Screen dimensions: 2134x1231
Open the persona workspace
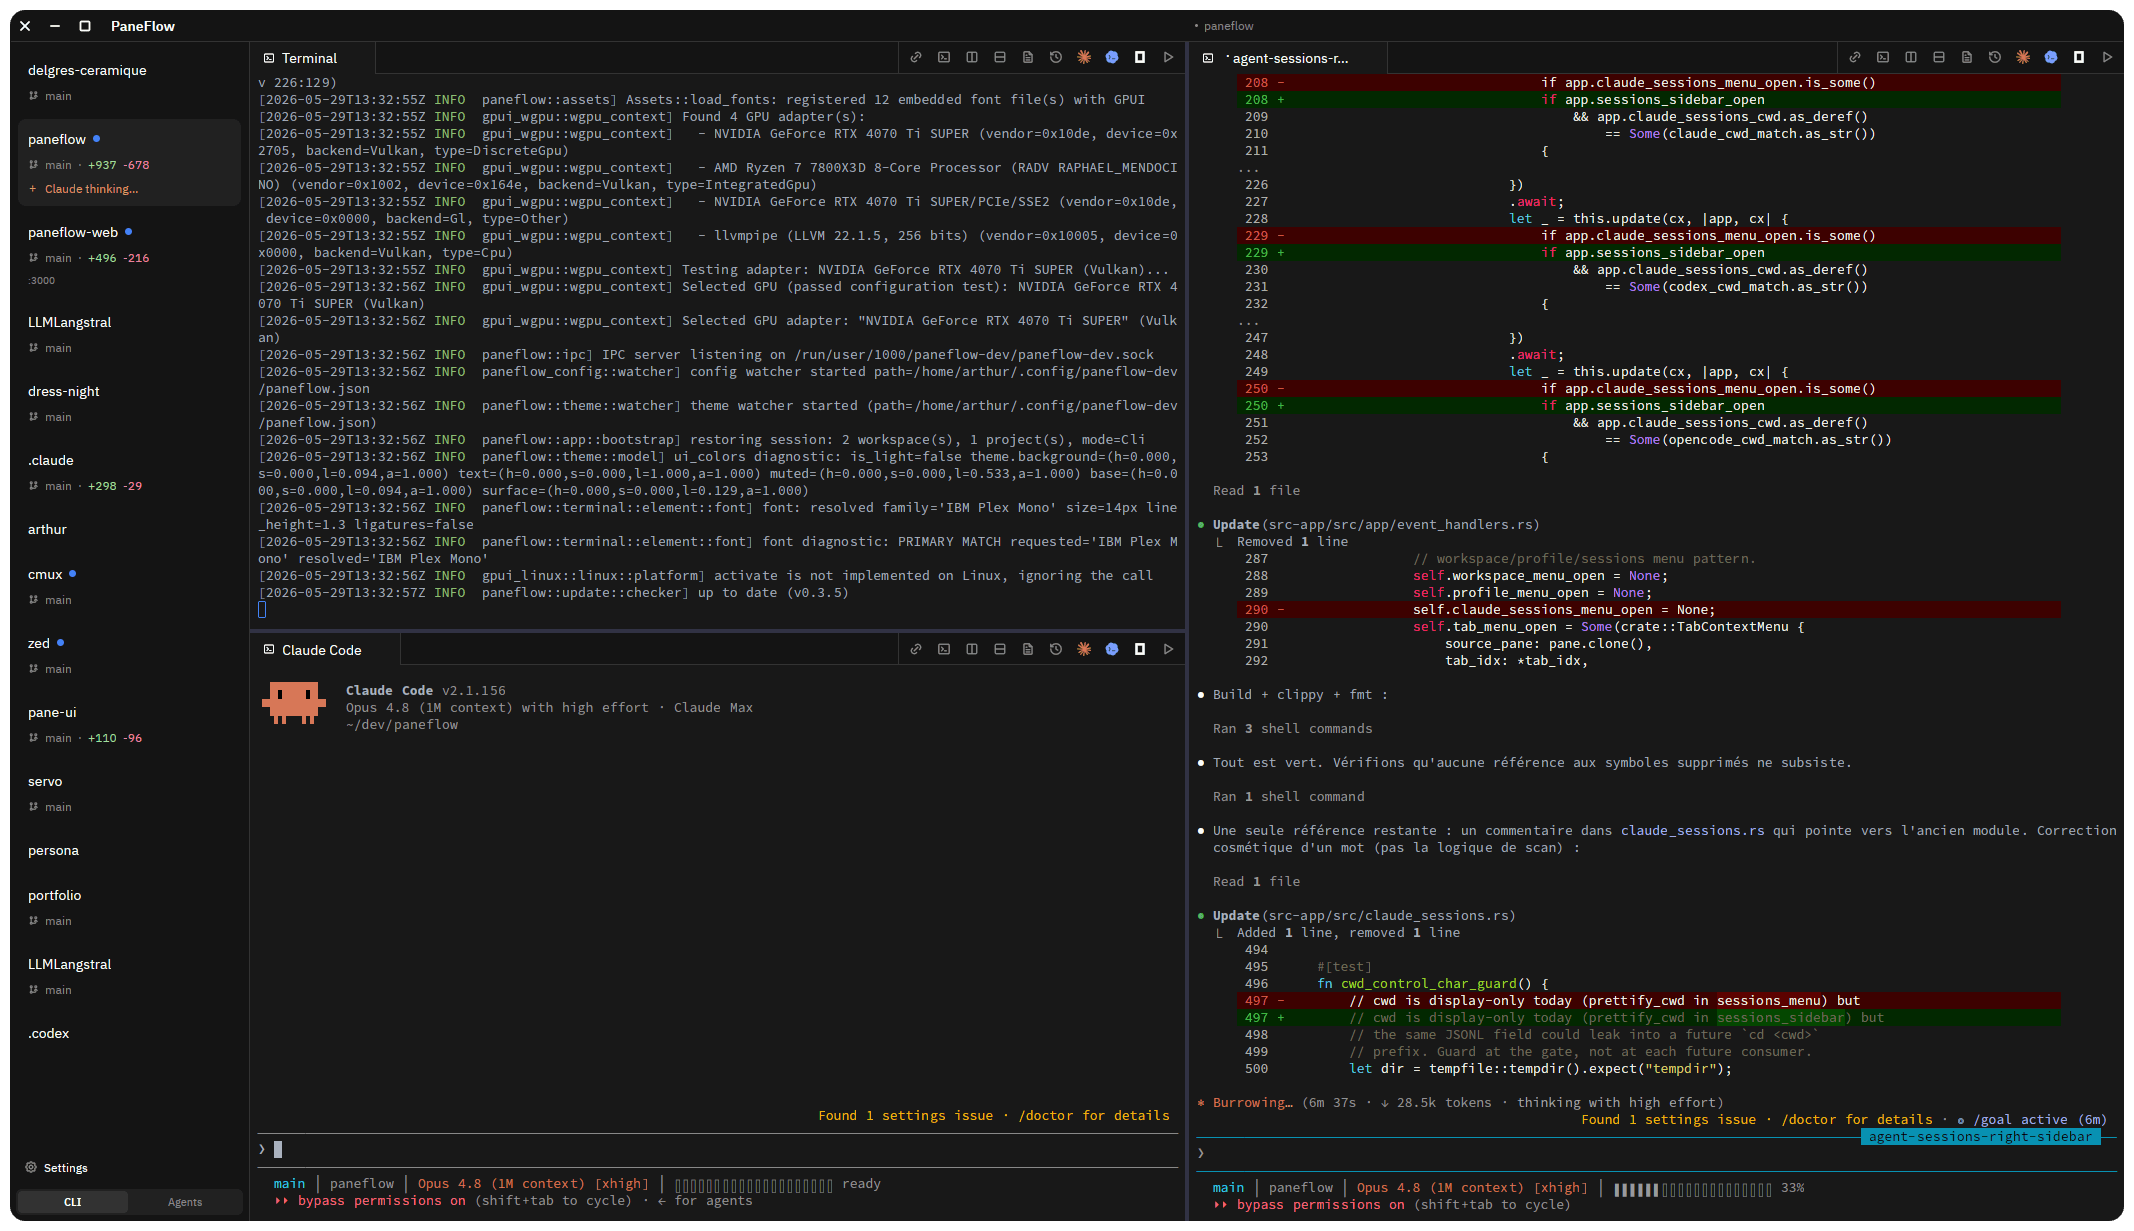click(x=129, y=851)
